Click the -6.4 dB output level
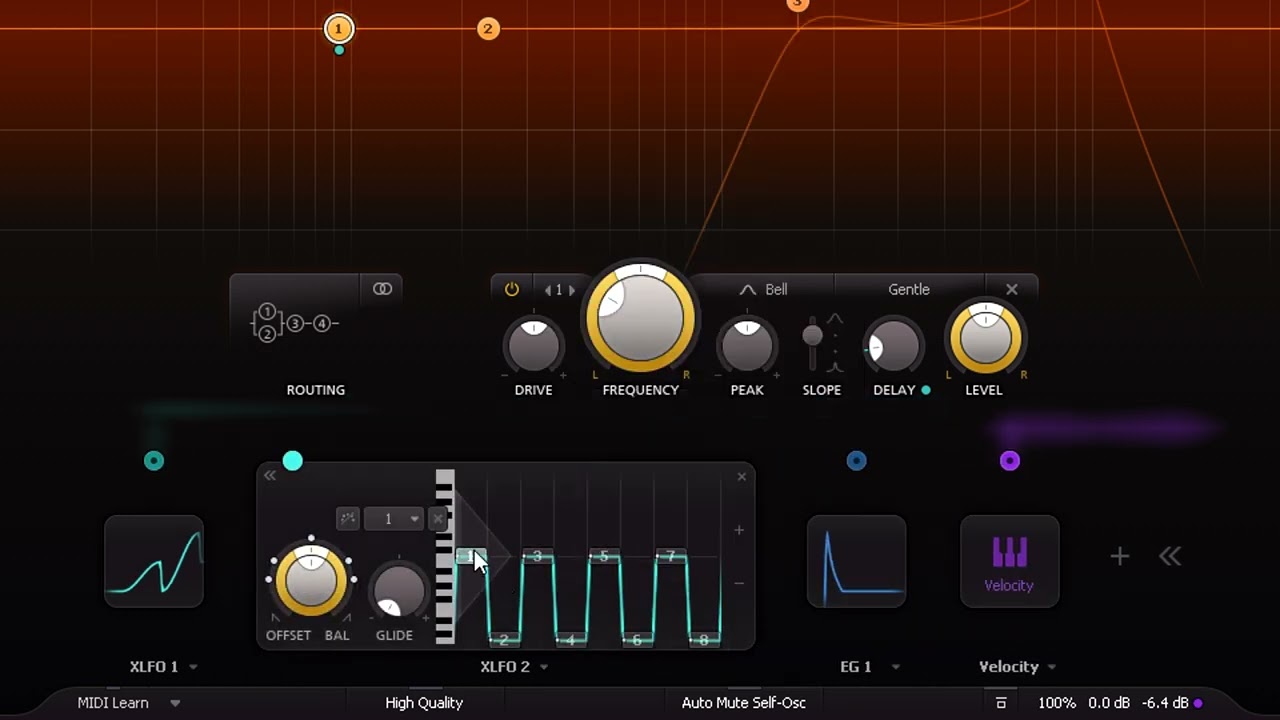 1165,703
